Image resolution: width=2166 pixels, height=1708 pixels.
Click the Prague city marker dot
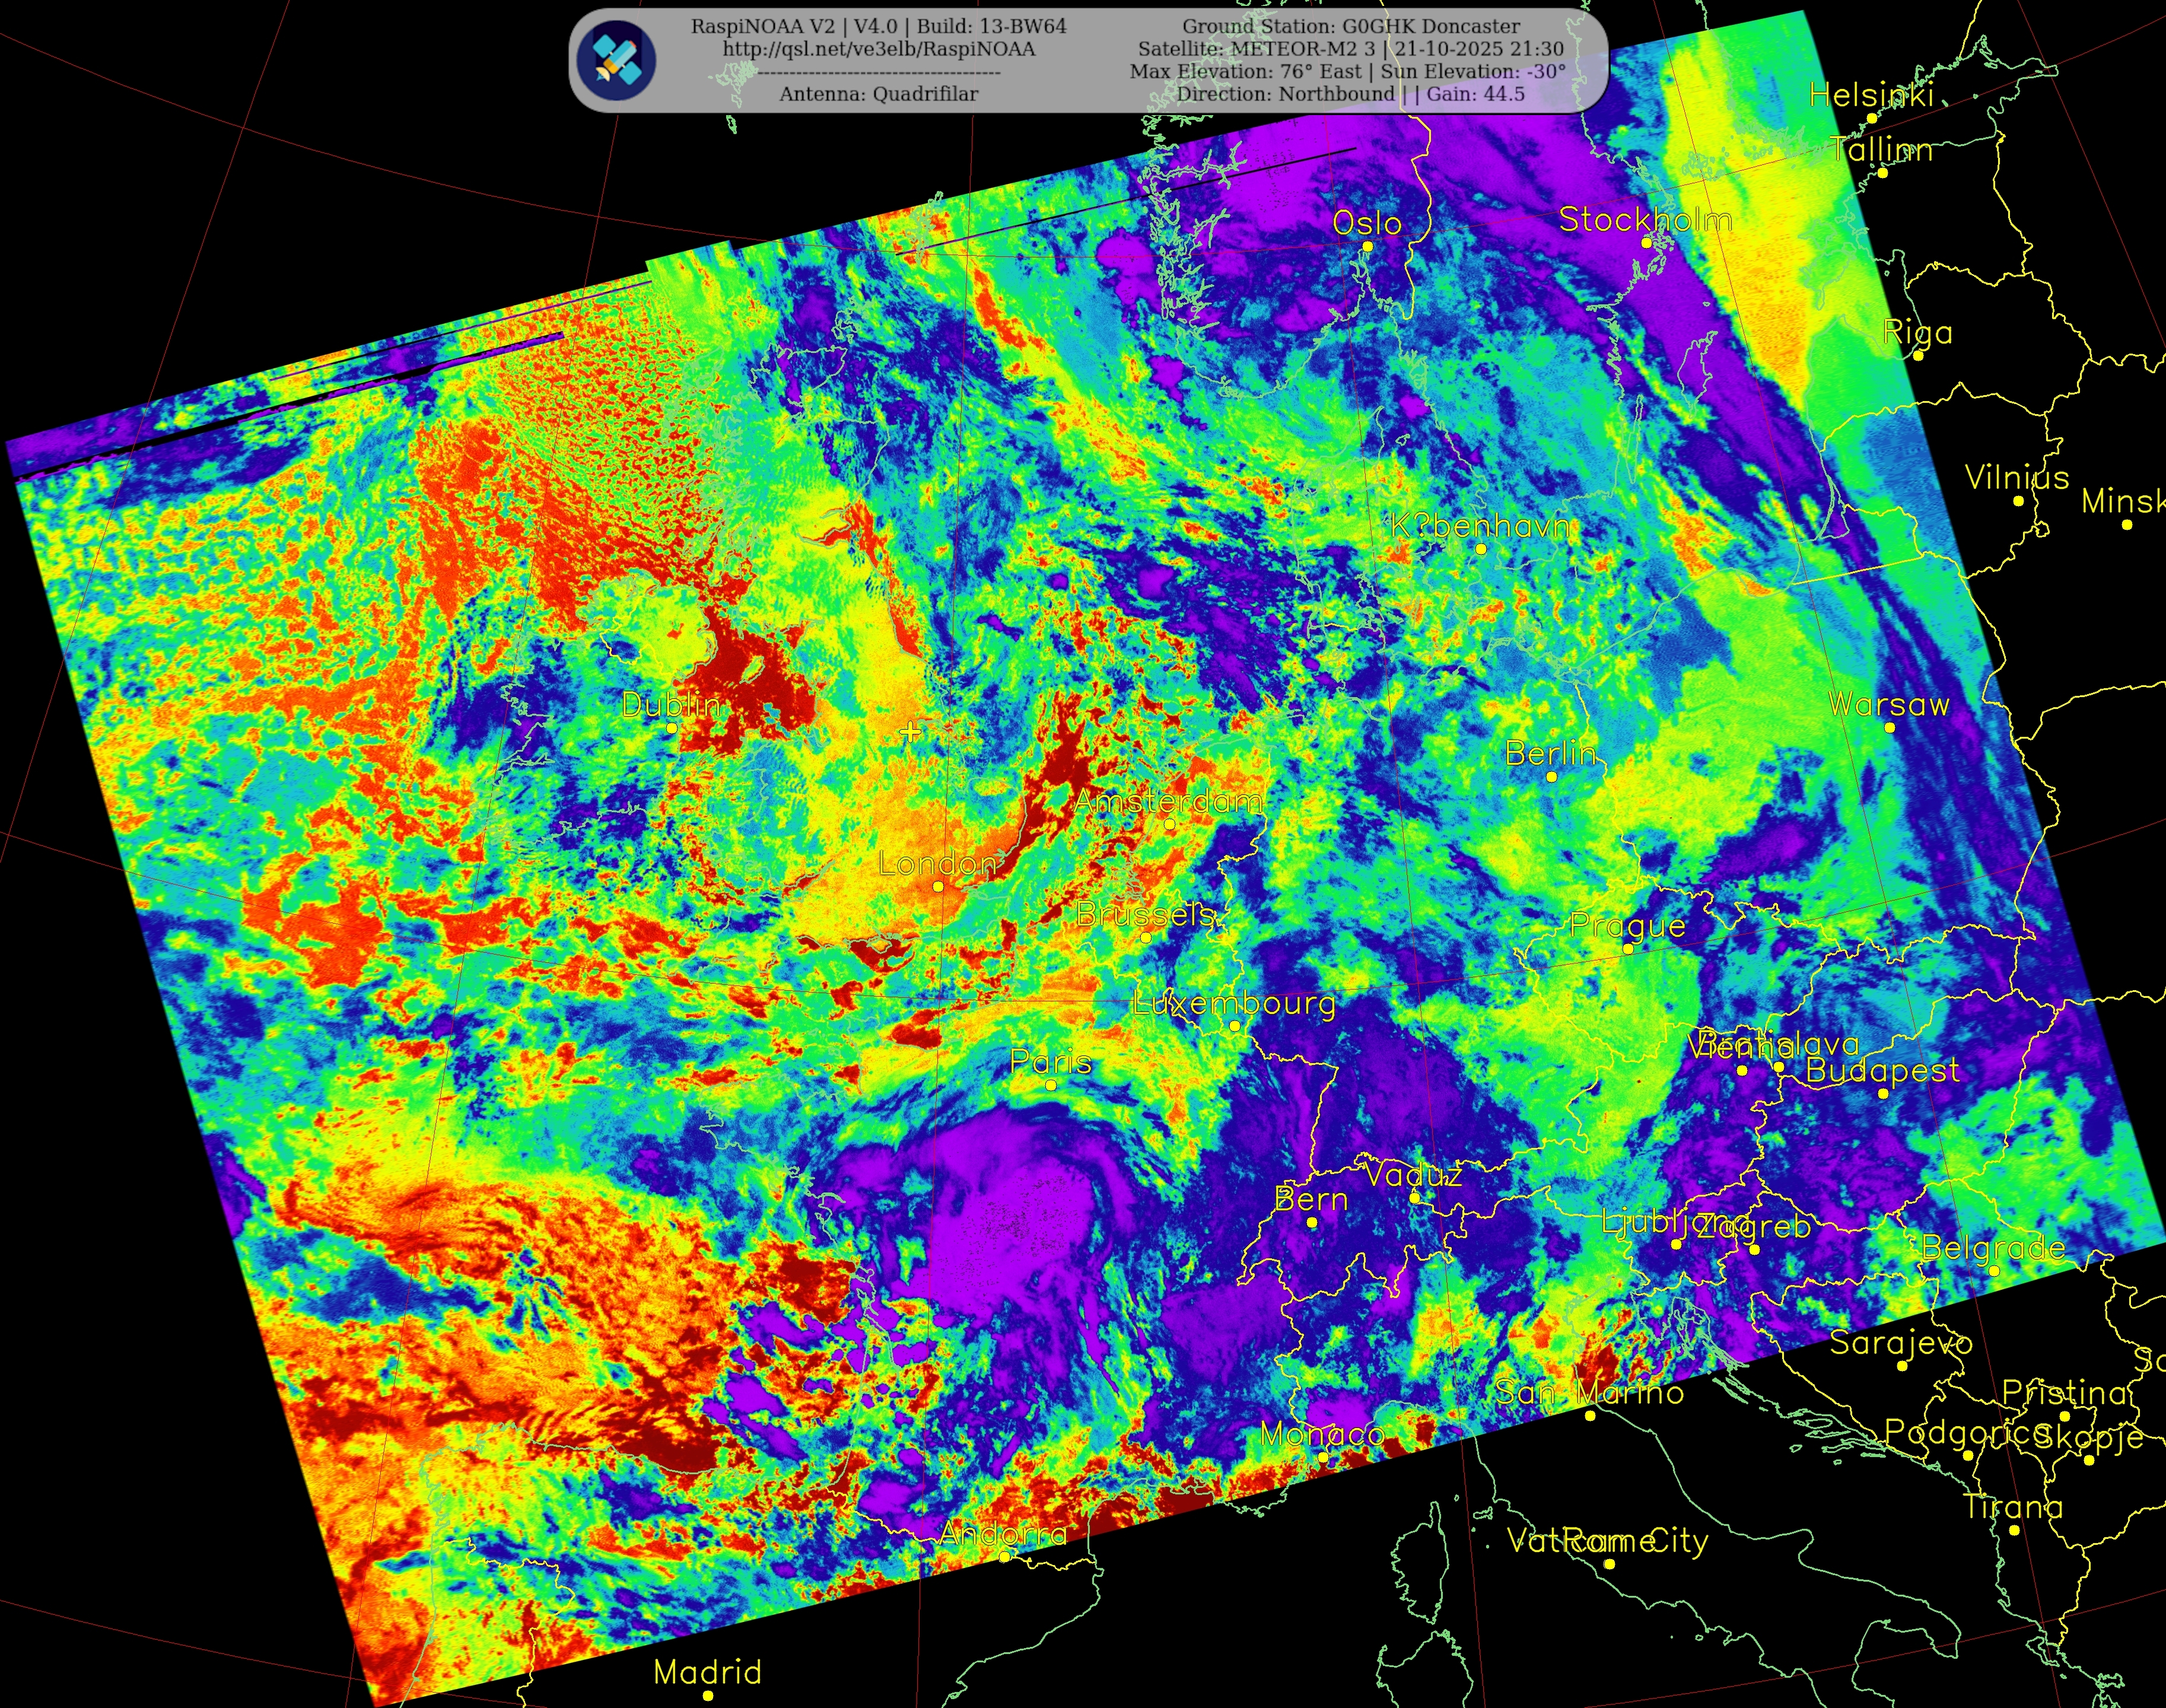[1628, 949]
